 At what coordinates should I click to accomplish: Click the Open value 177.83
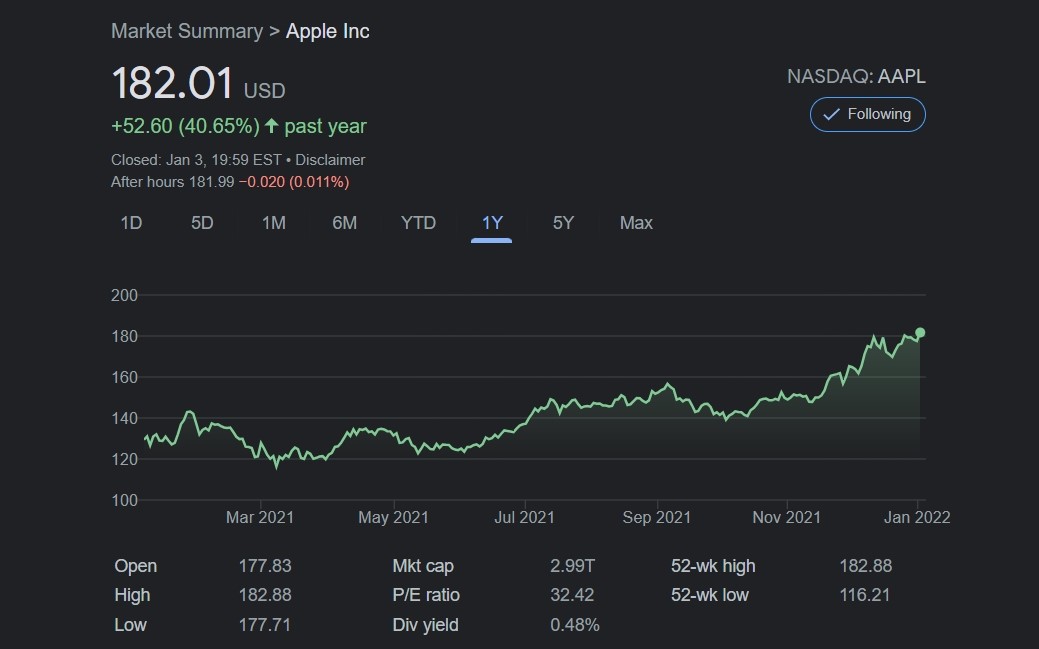click(265, 566)
